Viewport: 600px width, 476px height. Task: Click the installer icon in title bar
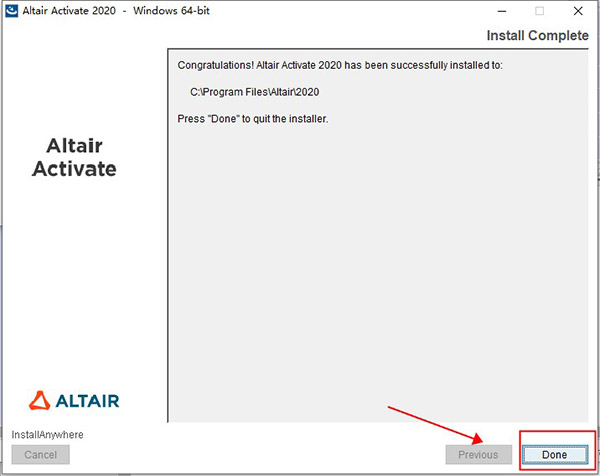(x=11, y=11)
